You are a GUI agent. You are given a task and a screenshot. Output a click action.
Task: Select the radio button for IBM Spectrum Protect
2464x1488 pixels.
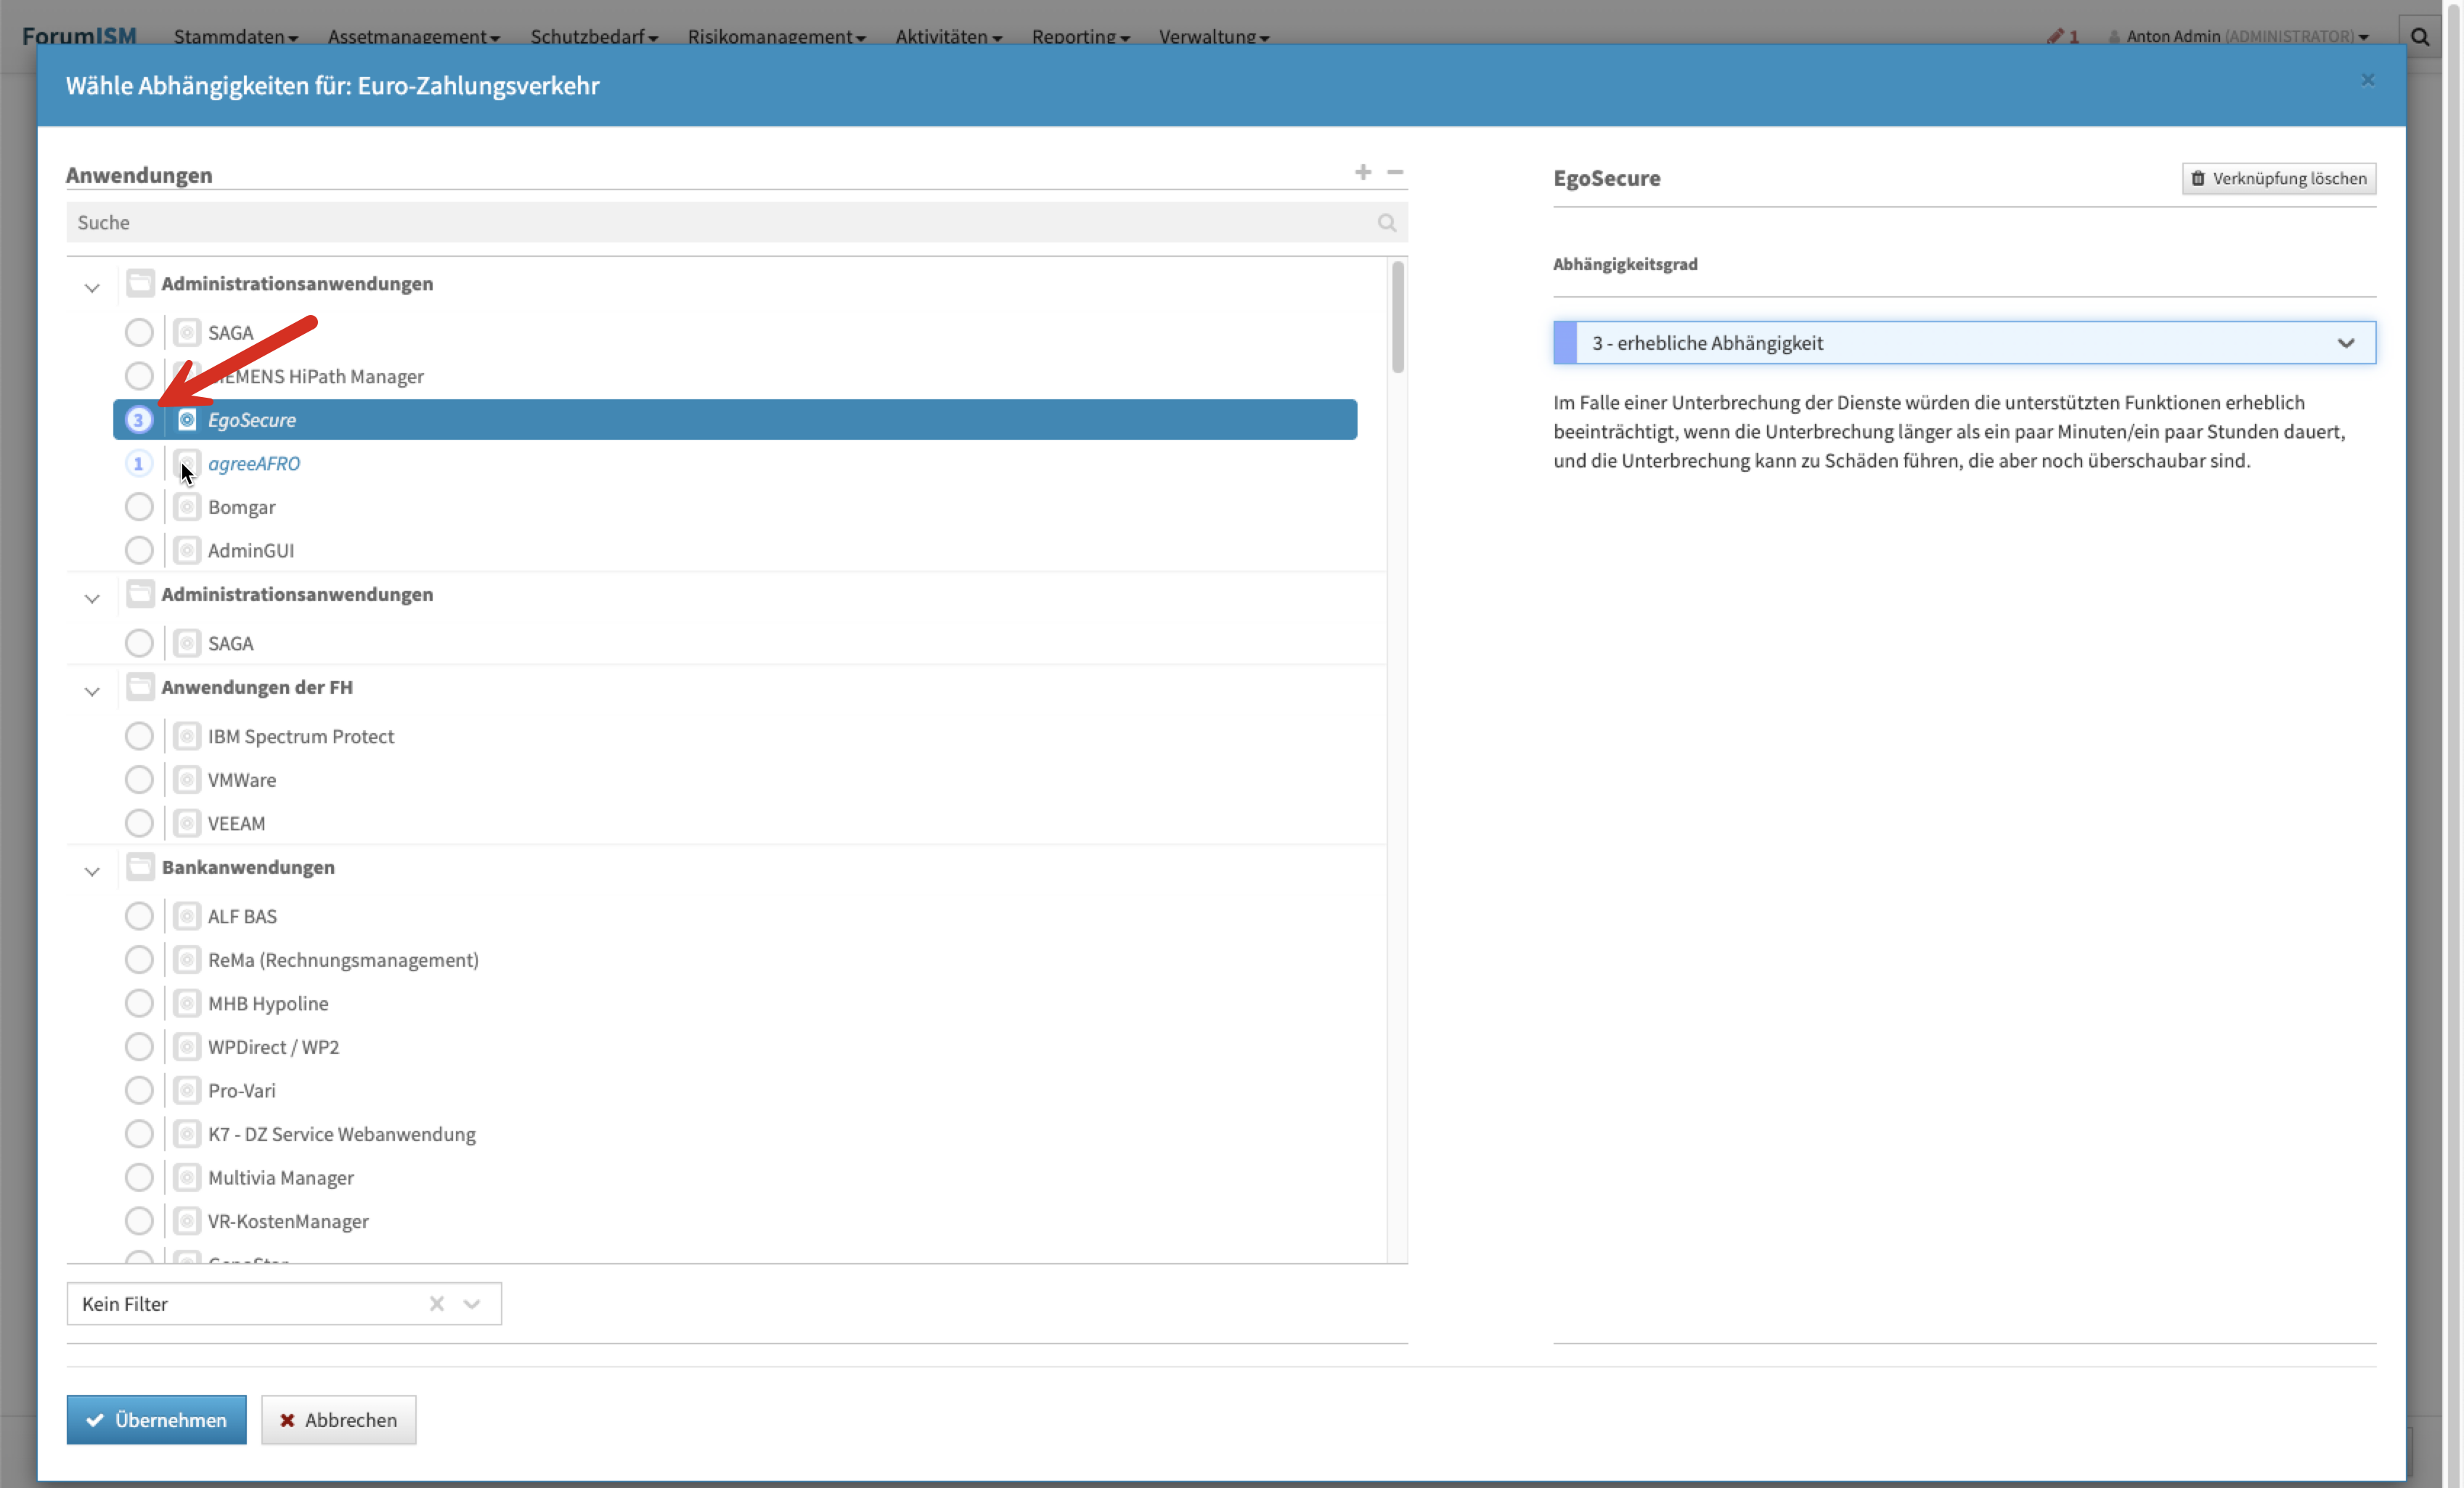139,736
